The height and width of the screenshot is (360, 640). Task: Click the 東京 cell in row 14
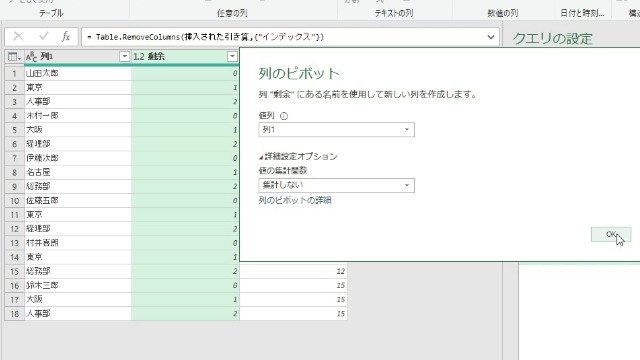78,257
